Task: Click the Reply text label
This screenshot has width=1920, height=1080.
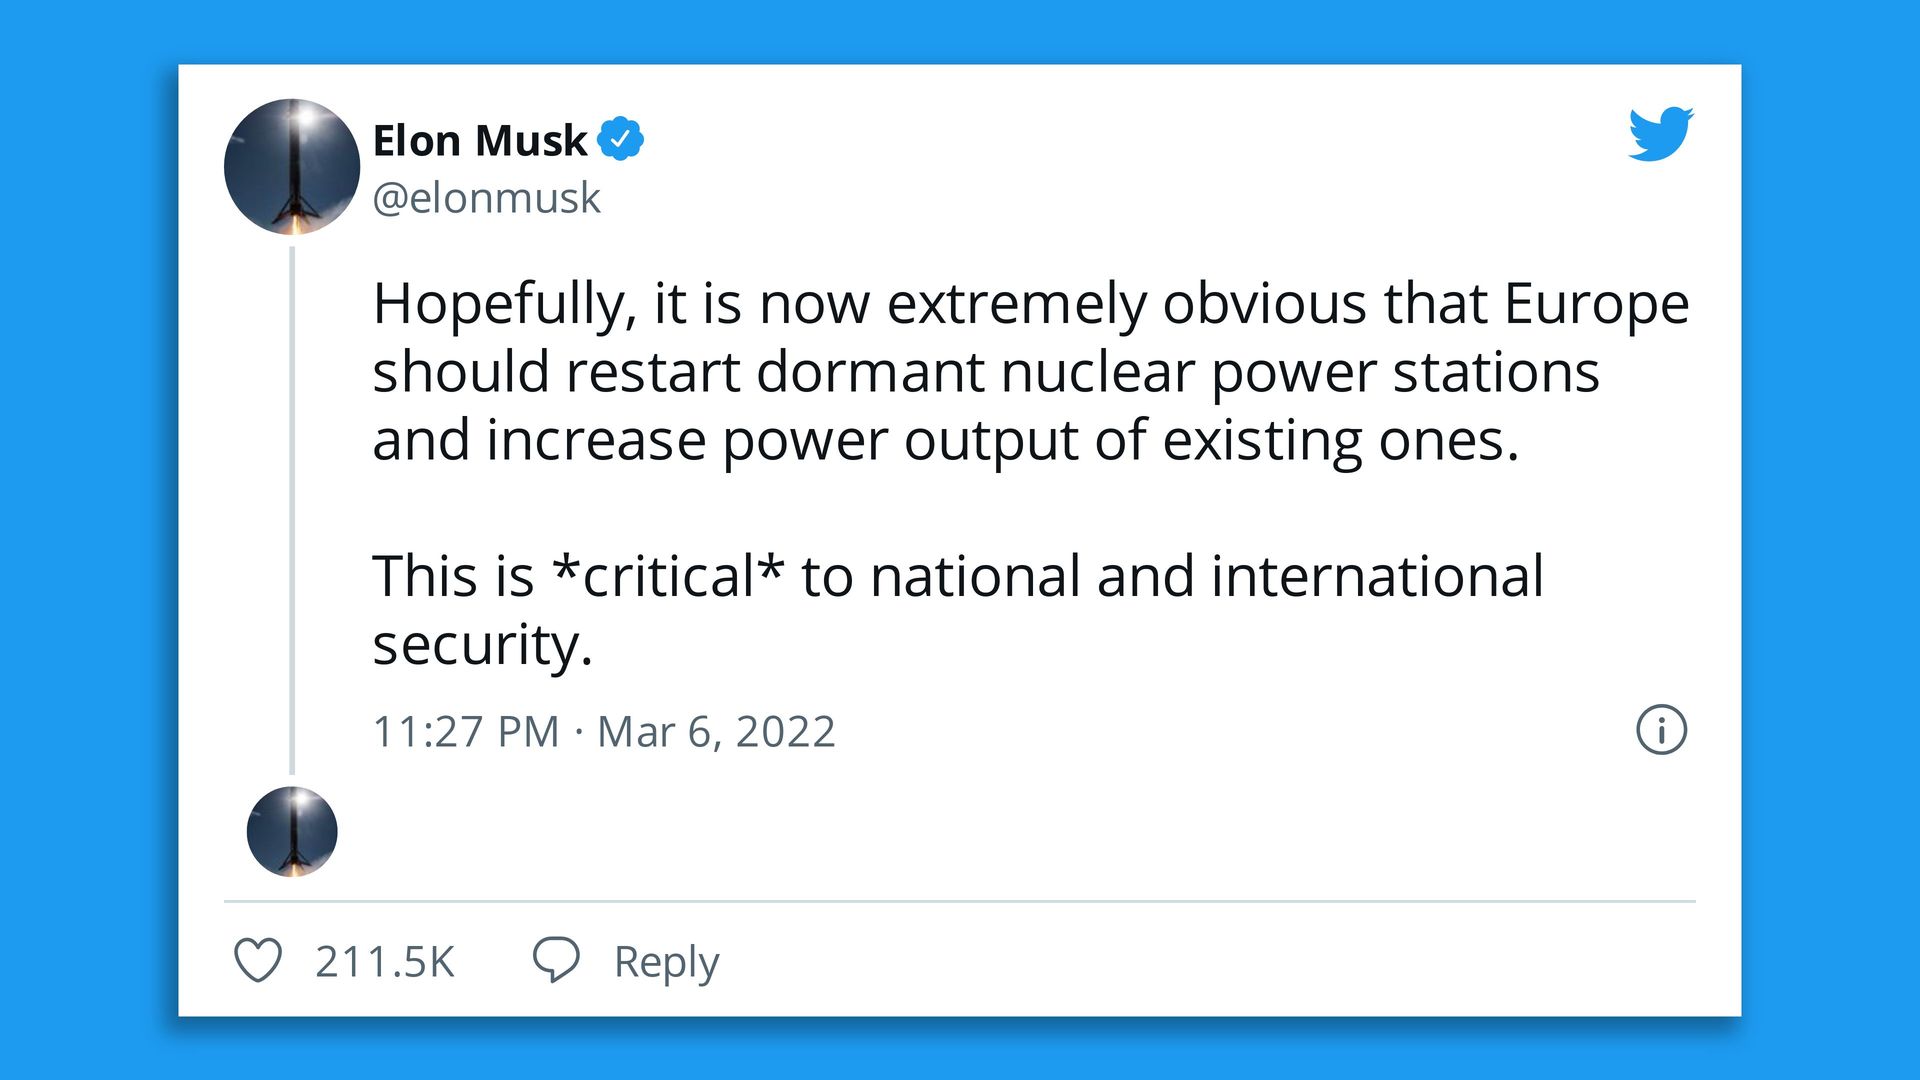Action: (x=666, y=962)
